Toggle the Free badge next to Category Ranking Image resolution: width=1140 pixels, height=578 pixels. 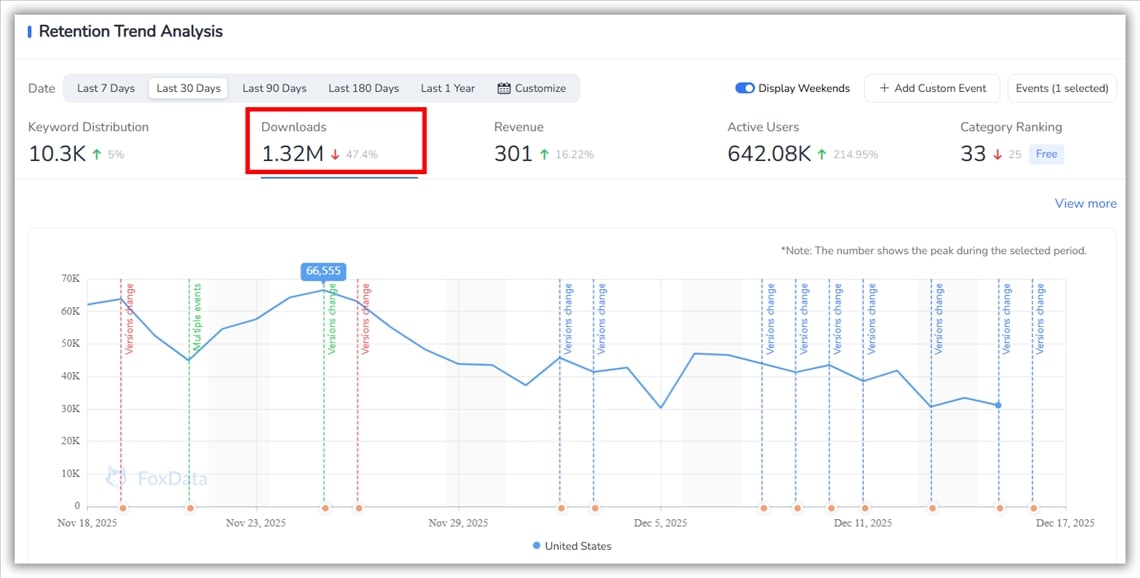pyautogui.click(x=1046, y=153)
